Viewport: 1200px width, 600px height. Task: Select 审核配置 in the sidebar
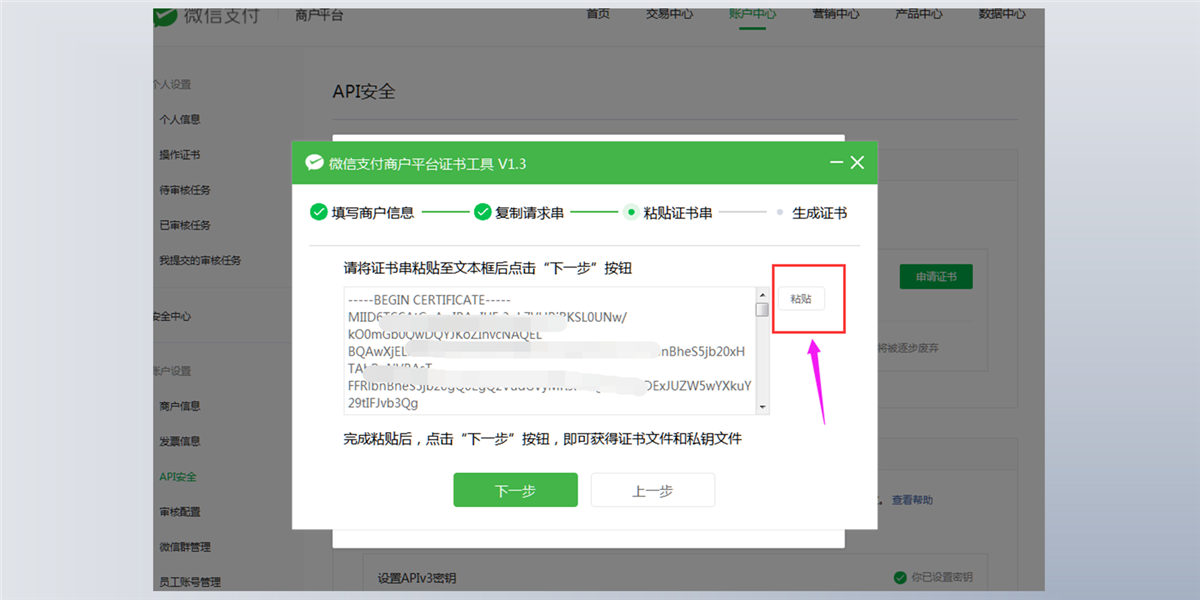[x=180, y=512]
